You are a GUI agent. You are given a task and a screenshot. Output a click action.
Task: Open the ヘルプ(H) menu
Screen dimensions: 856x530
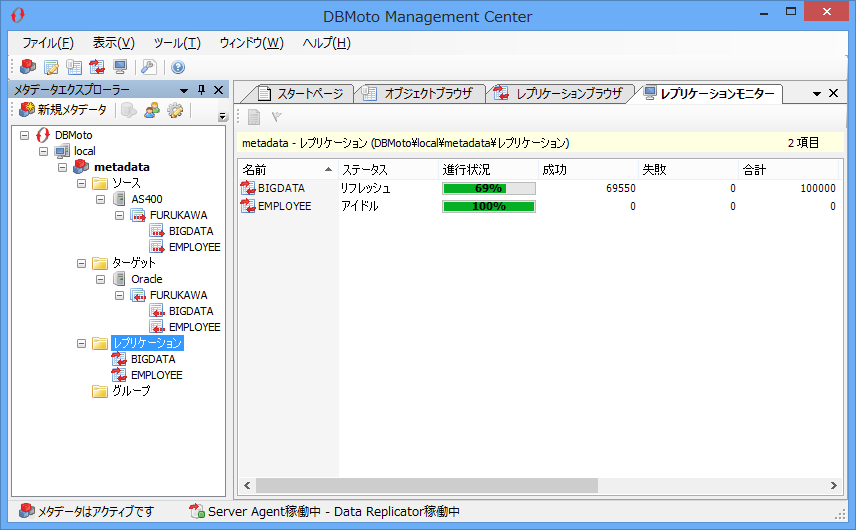pos(326,43)
